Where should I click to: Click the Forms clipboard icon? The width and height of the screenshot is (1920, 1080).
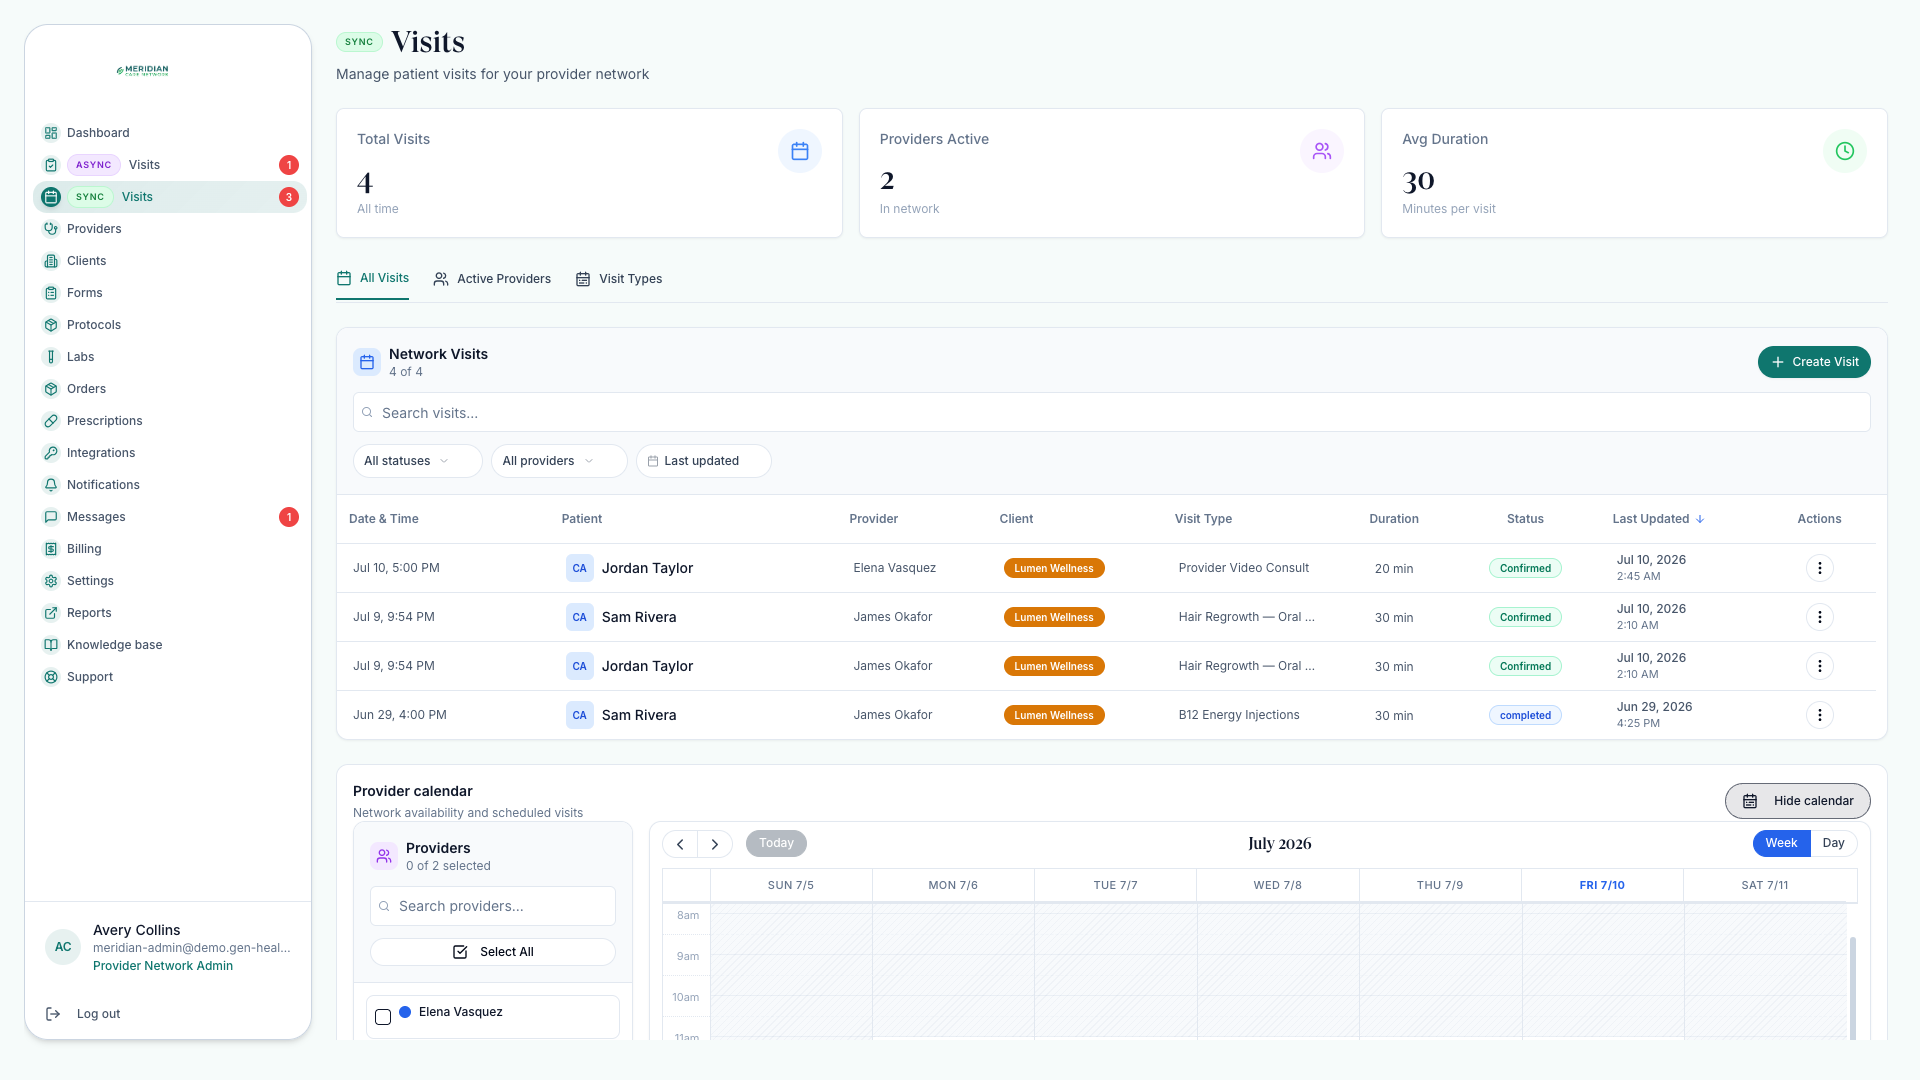(51, 293)
